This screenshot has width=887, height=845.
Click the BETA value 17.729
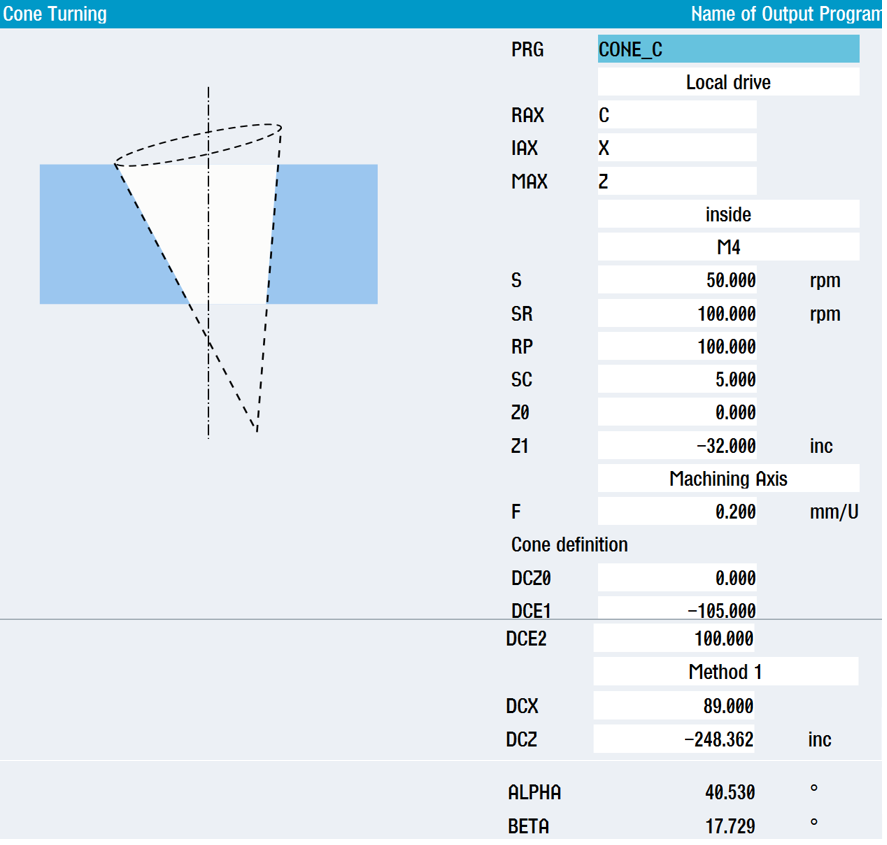tap(730, 826)
